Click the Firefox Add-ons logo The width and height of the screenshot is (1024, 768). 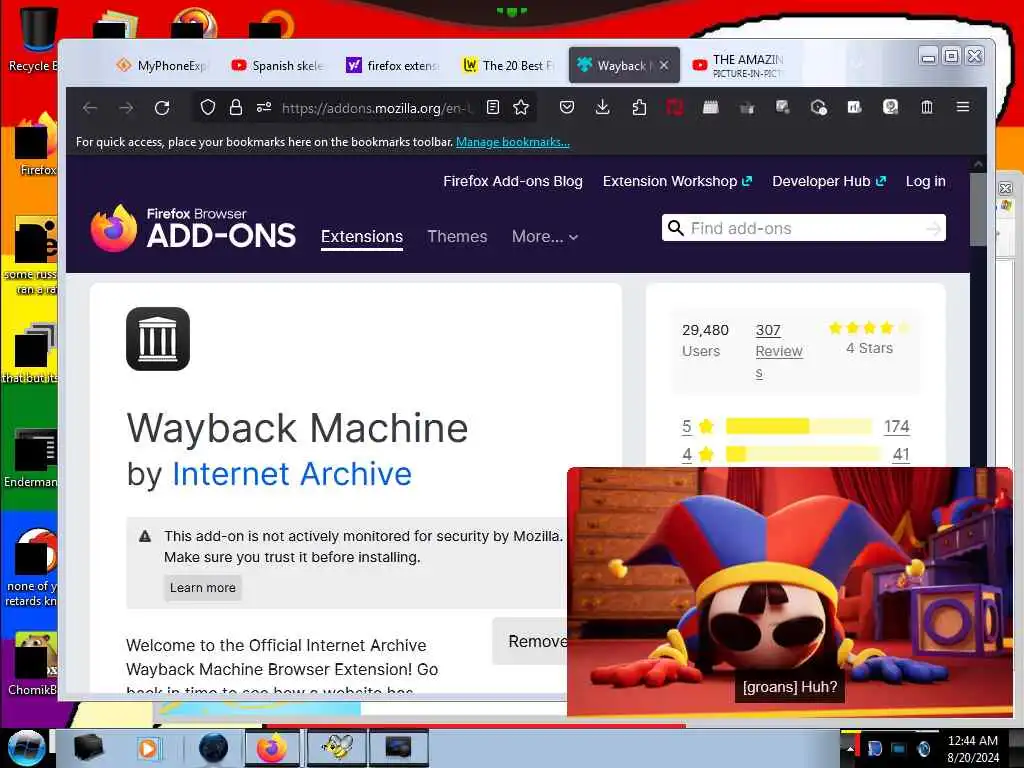coord(193,229)
